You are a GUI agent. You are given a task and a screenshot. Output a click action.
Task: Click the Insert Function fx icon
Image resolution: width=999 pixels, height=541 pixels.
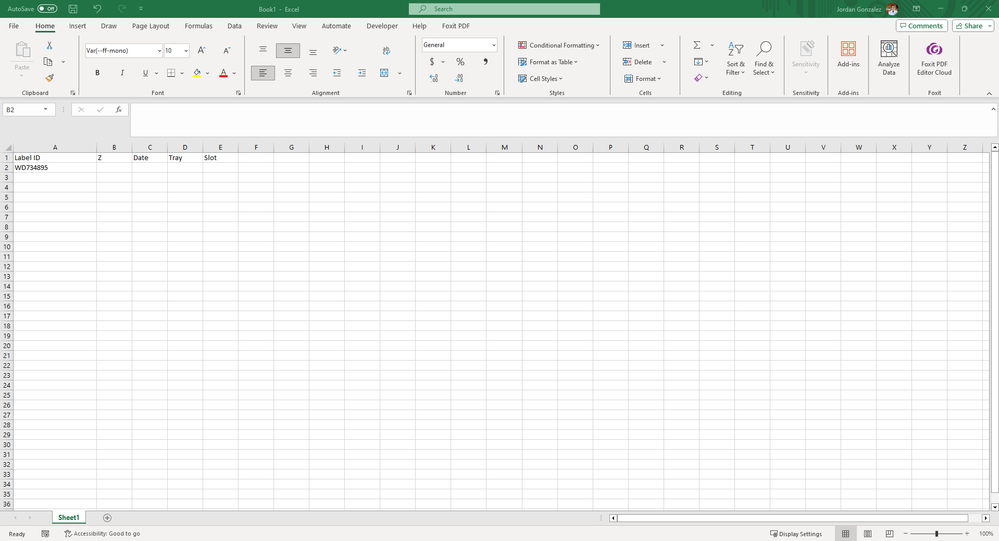[119, 110]
